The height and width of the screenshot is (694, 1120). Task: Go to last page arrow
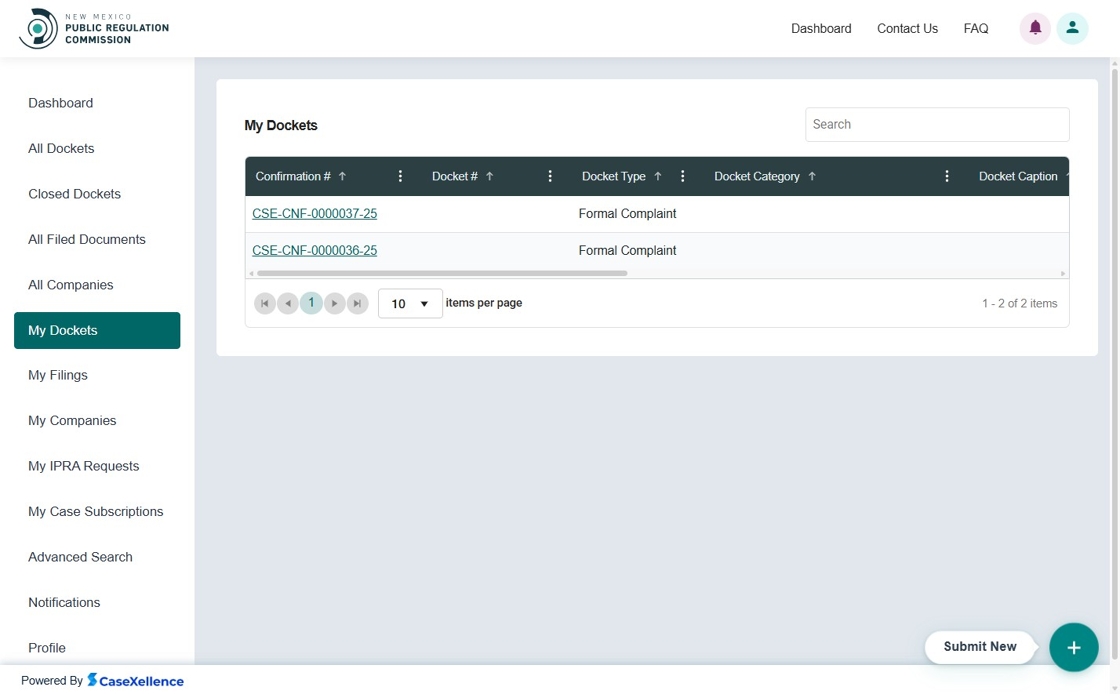[x=358, y=303]
